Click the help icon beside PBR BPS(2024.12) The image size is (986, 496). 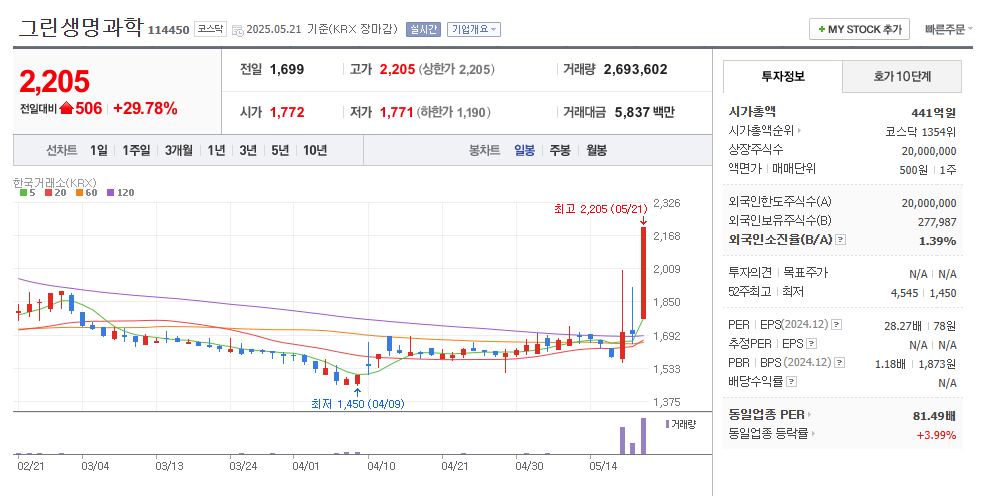click(839, 363)
